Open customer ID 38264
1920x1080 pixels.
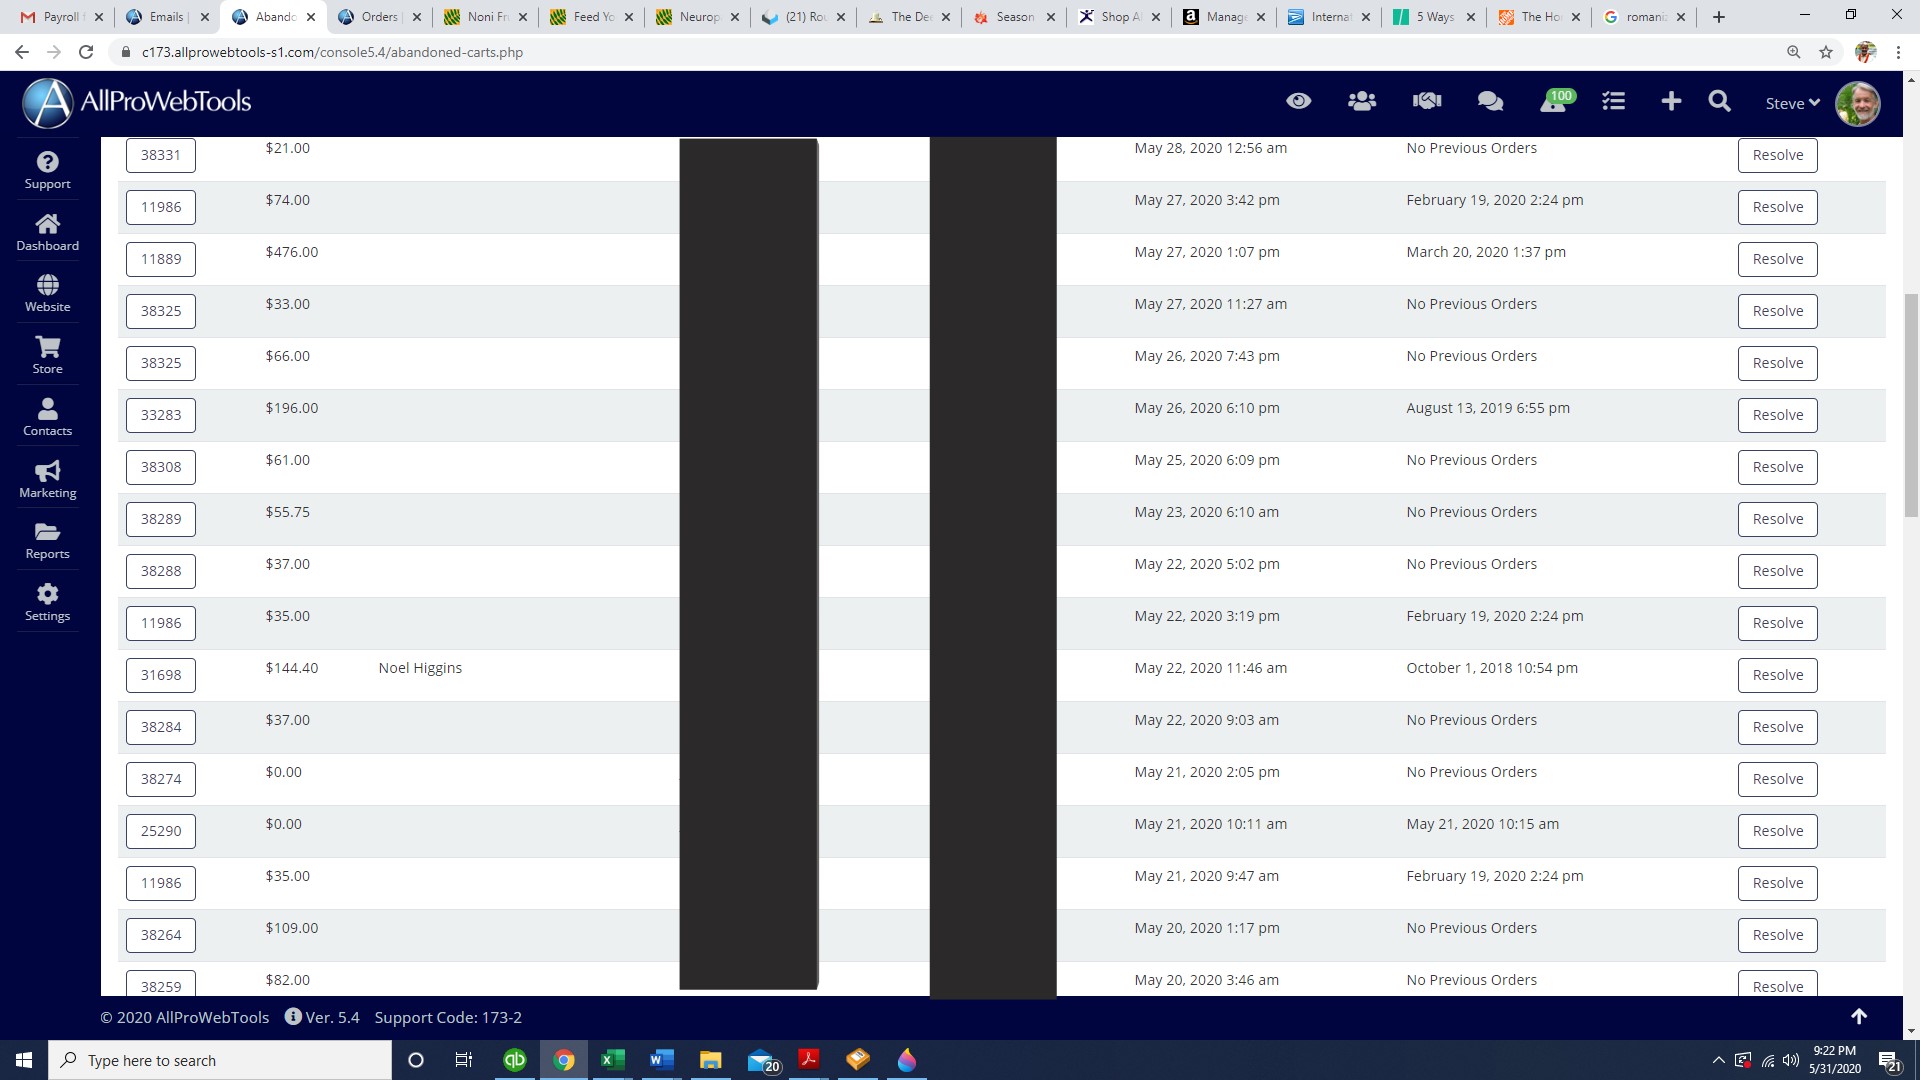point(161,935)
